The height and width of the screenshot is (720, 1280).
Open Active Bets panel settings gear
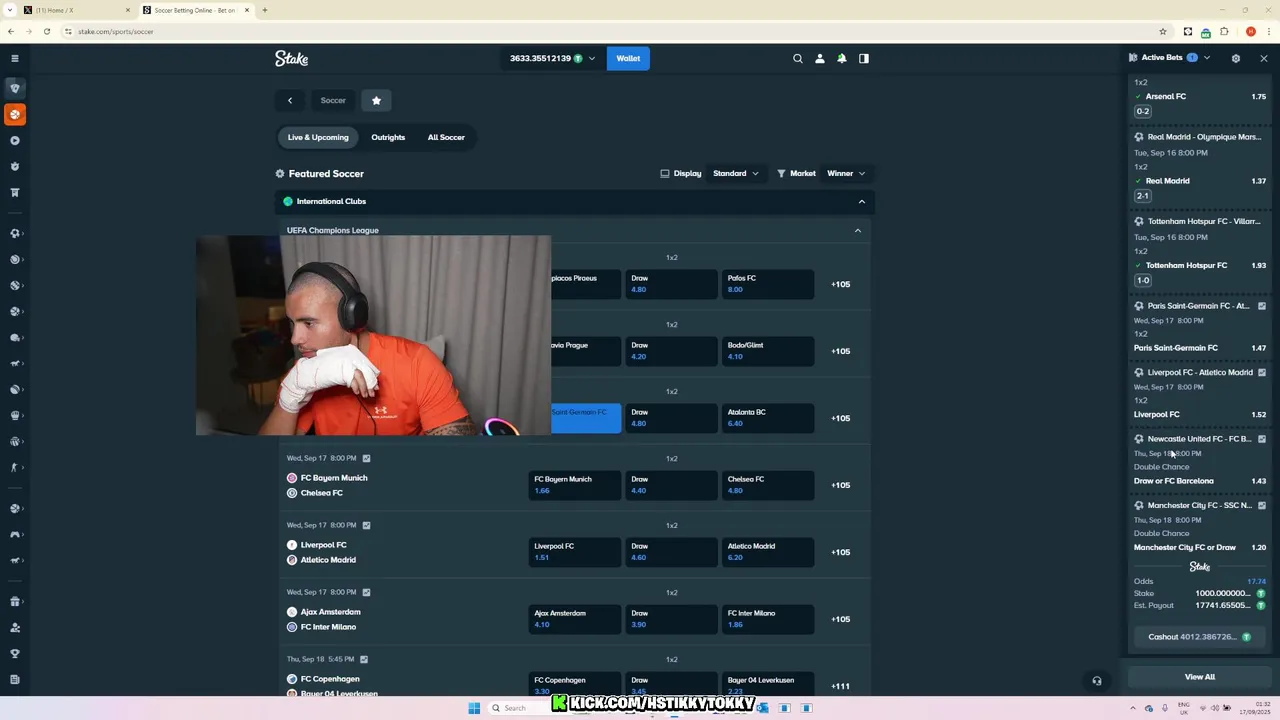click(x=1236, y=58)
